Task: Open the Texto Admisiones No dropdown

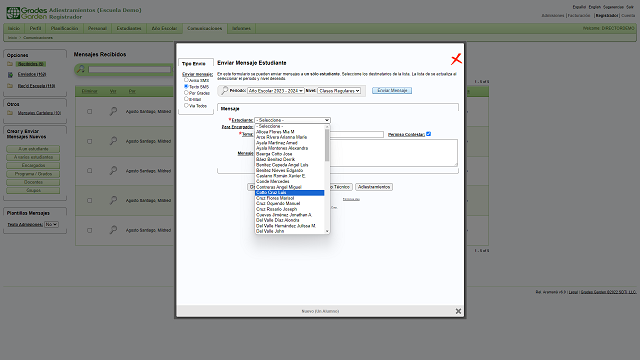Action: 51,224
